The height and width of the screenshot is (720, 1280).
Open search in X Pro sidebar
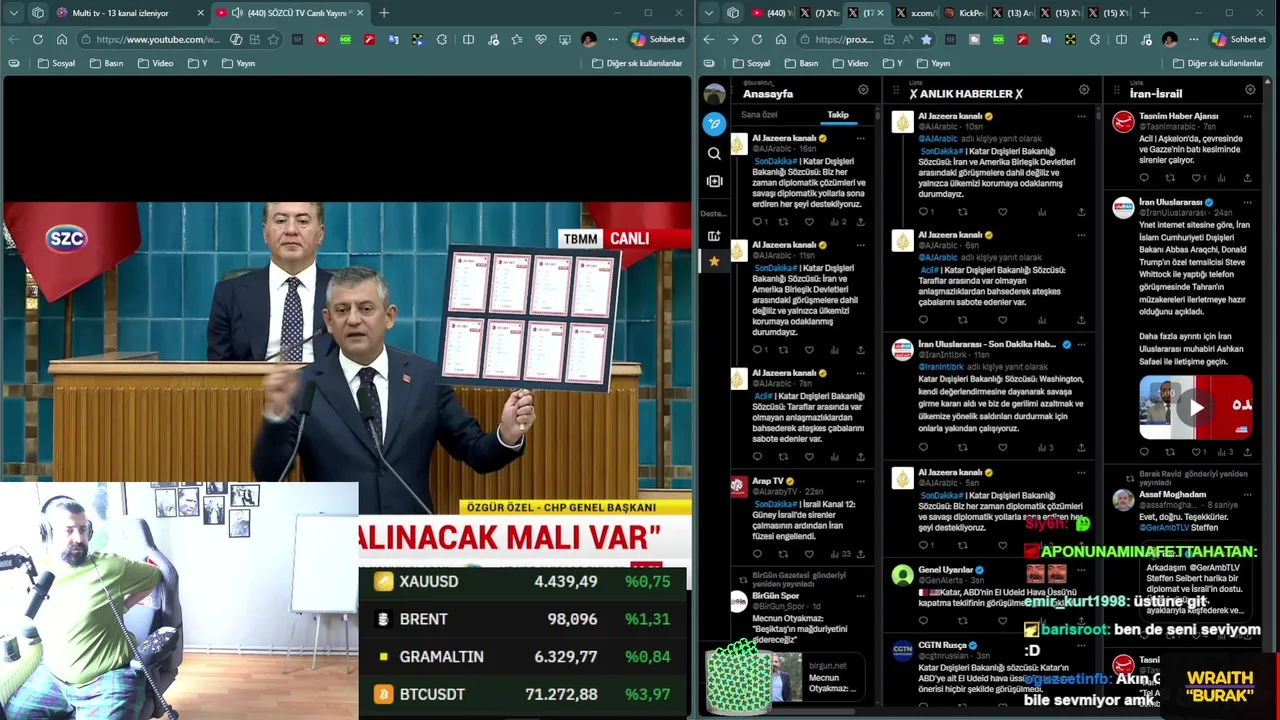coord(714,153)
